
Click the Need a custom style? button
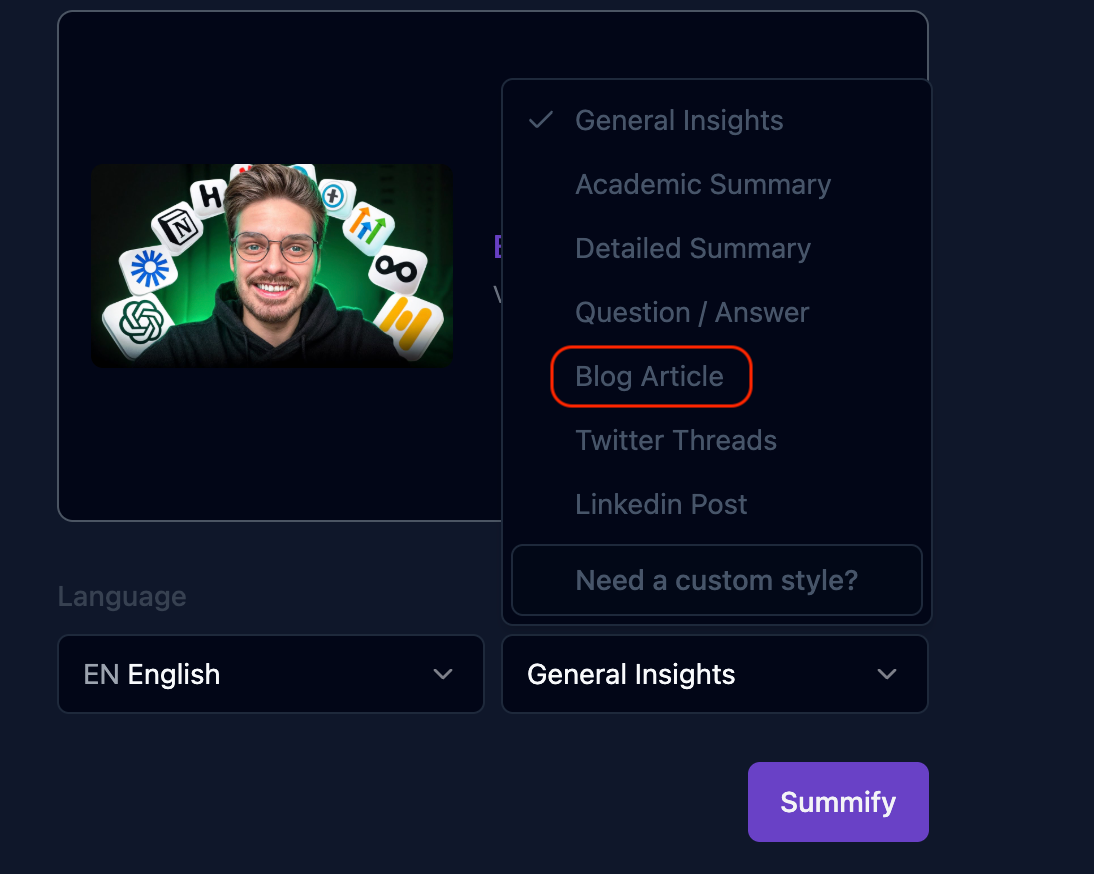(x=717, y=580)
